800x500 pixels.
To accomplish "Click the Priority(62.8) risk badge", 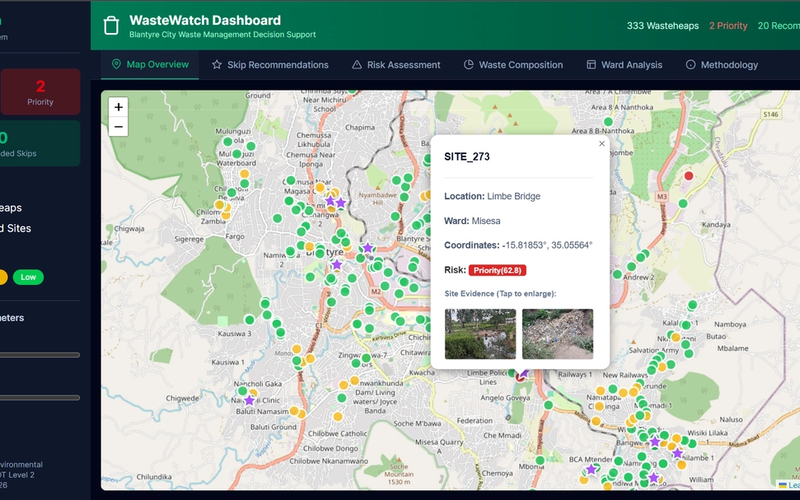I will pos(498,270).
